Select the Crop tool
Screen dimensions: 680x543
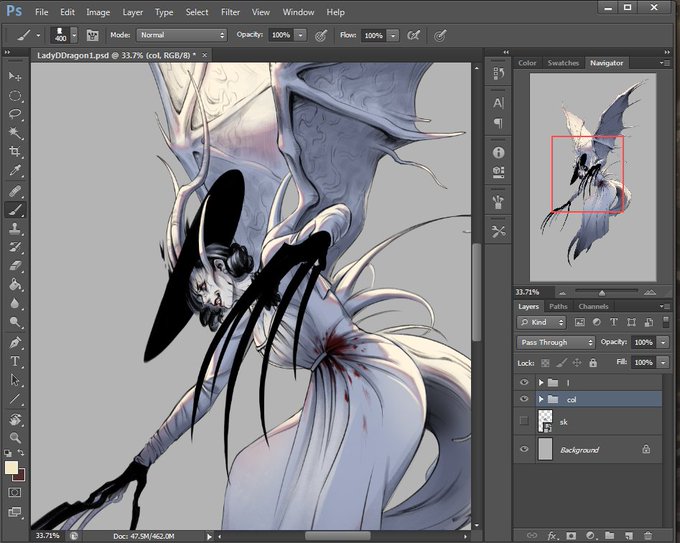point(15,151)
